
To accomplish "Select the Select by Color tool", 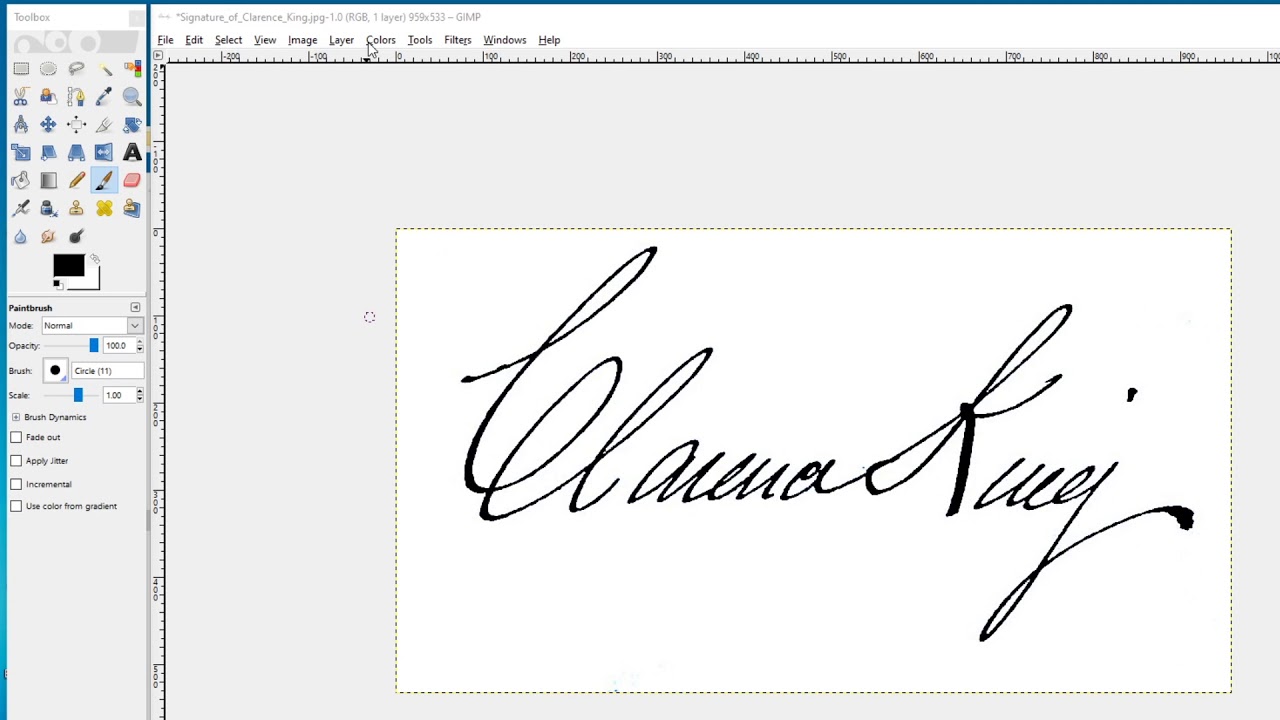I will pyautogui.click(x=132, y=69).
